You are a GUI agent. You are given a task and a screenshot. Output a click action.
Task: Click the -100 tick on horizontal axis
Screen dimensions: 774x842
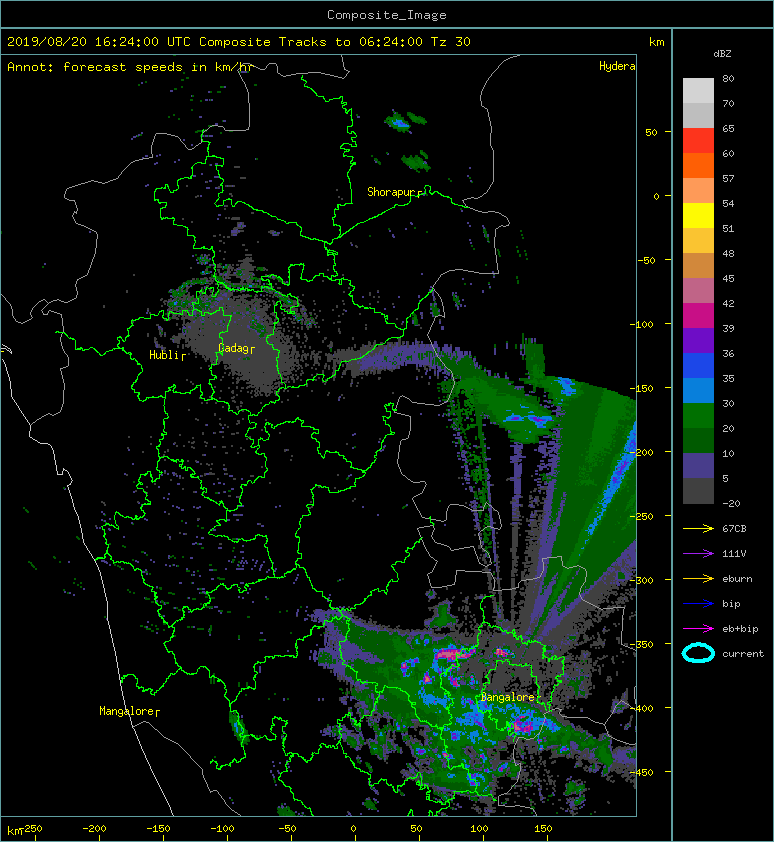pyautogui.click(x=222, y=829)
